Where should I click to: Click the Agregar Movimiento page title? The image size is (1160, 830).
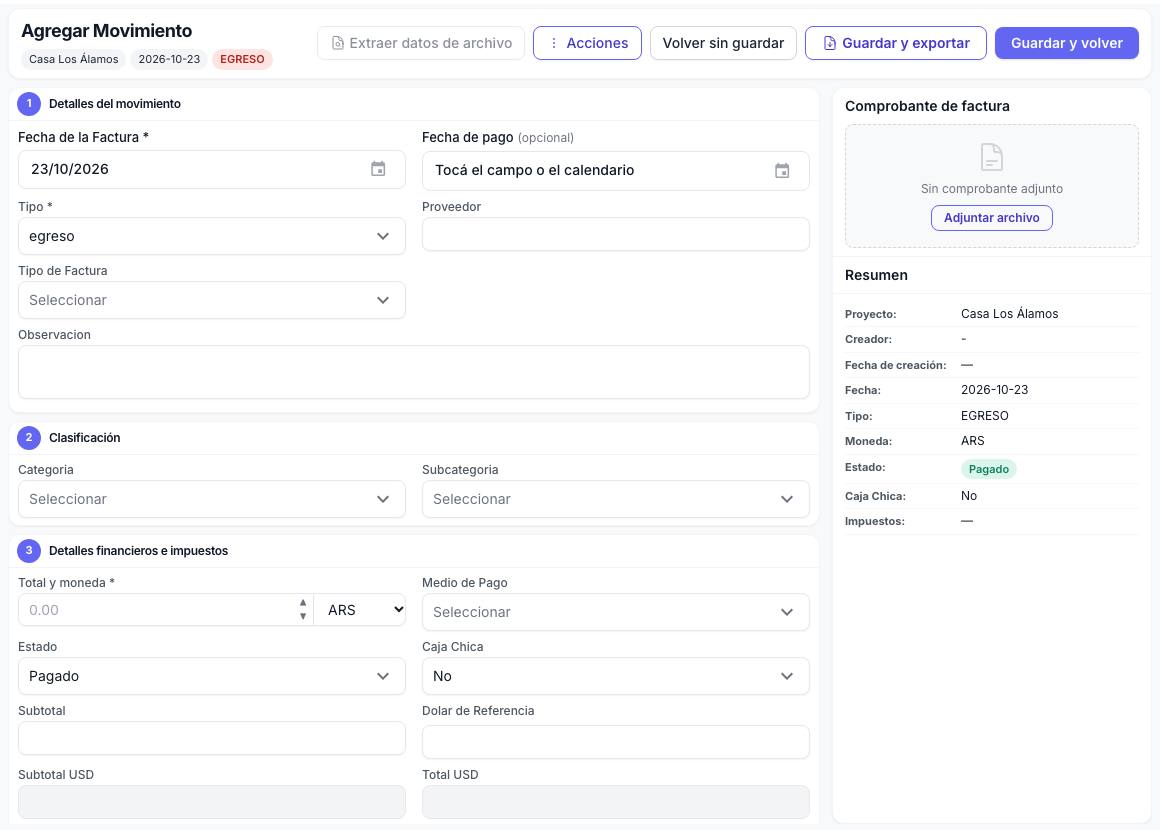pyautogui.click(x=107, y=31)
